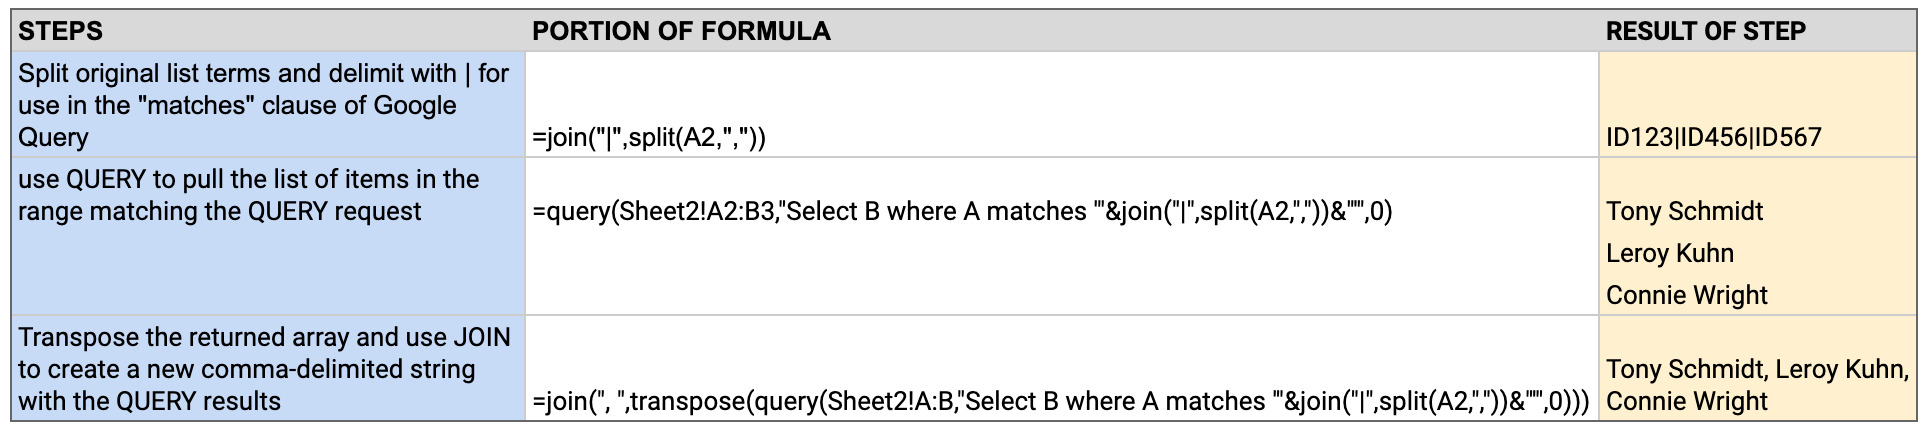Select the standalone Connie Wright cell under Leroy Kuhn
Image resolution: width=1932 pixels, height=434 pixels.
pos(1686,296)
